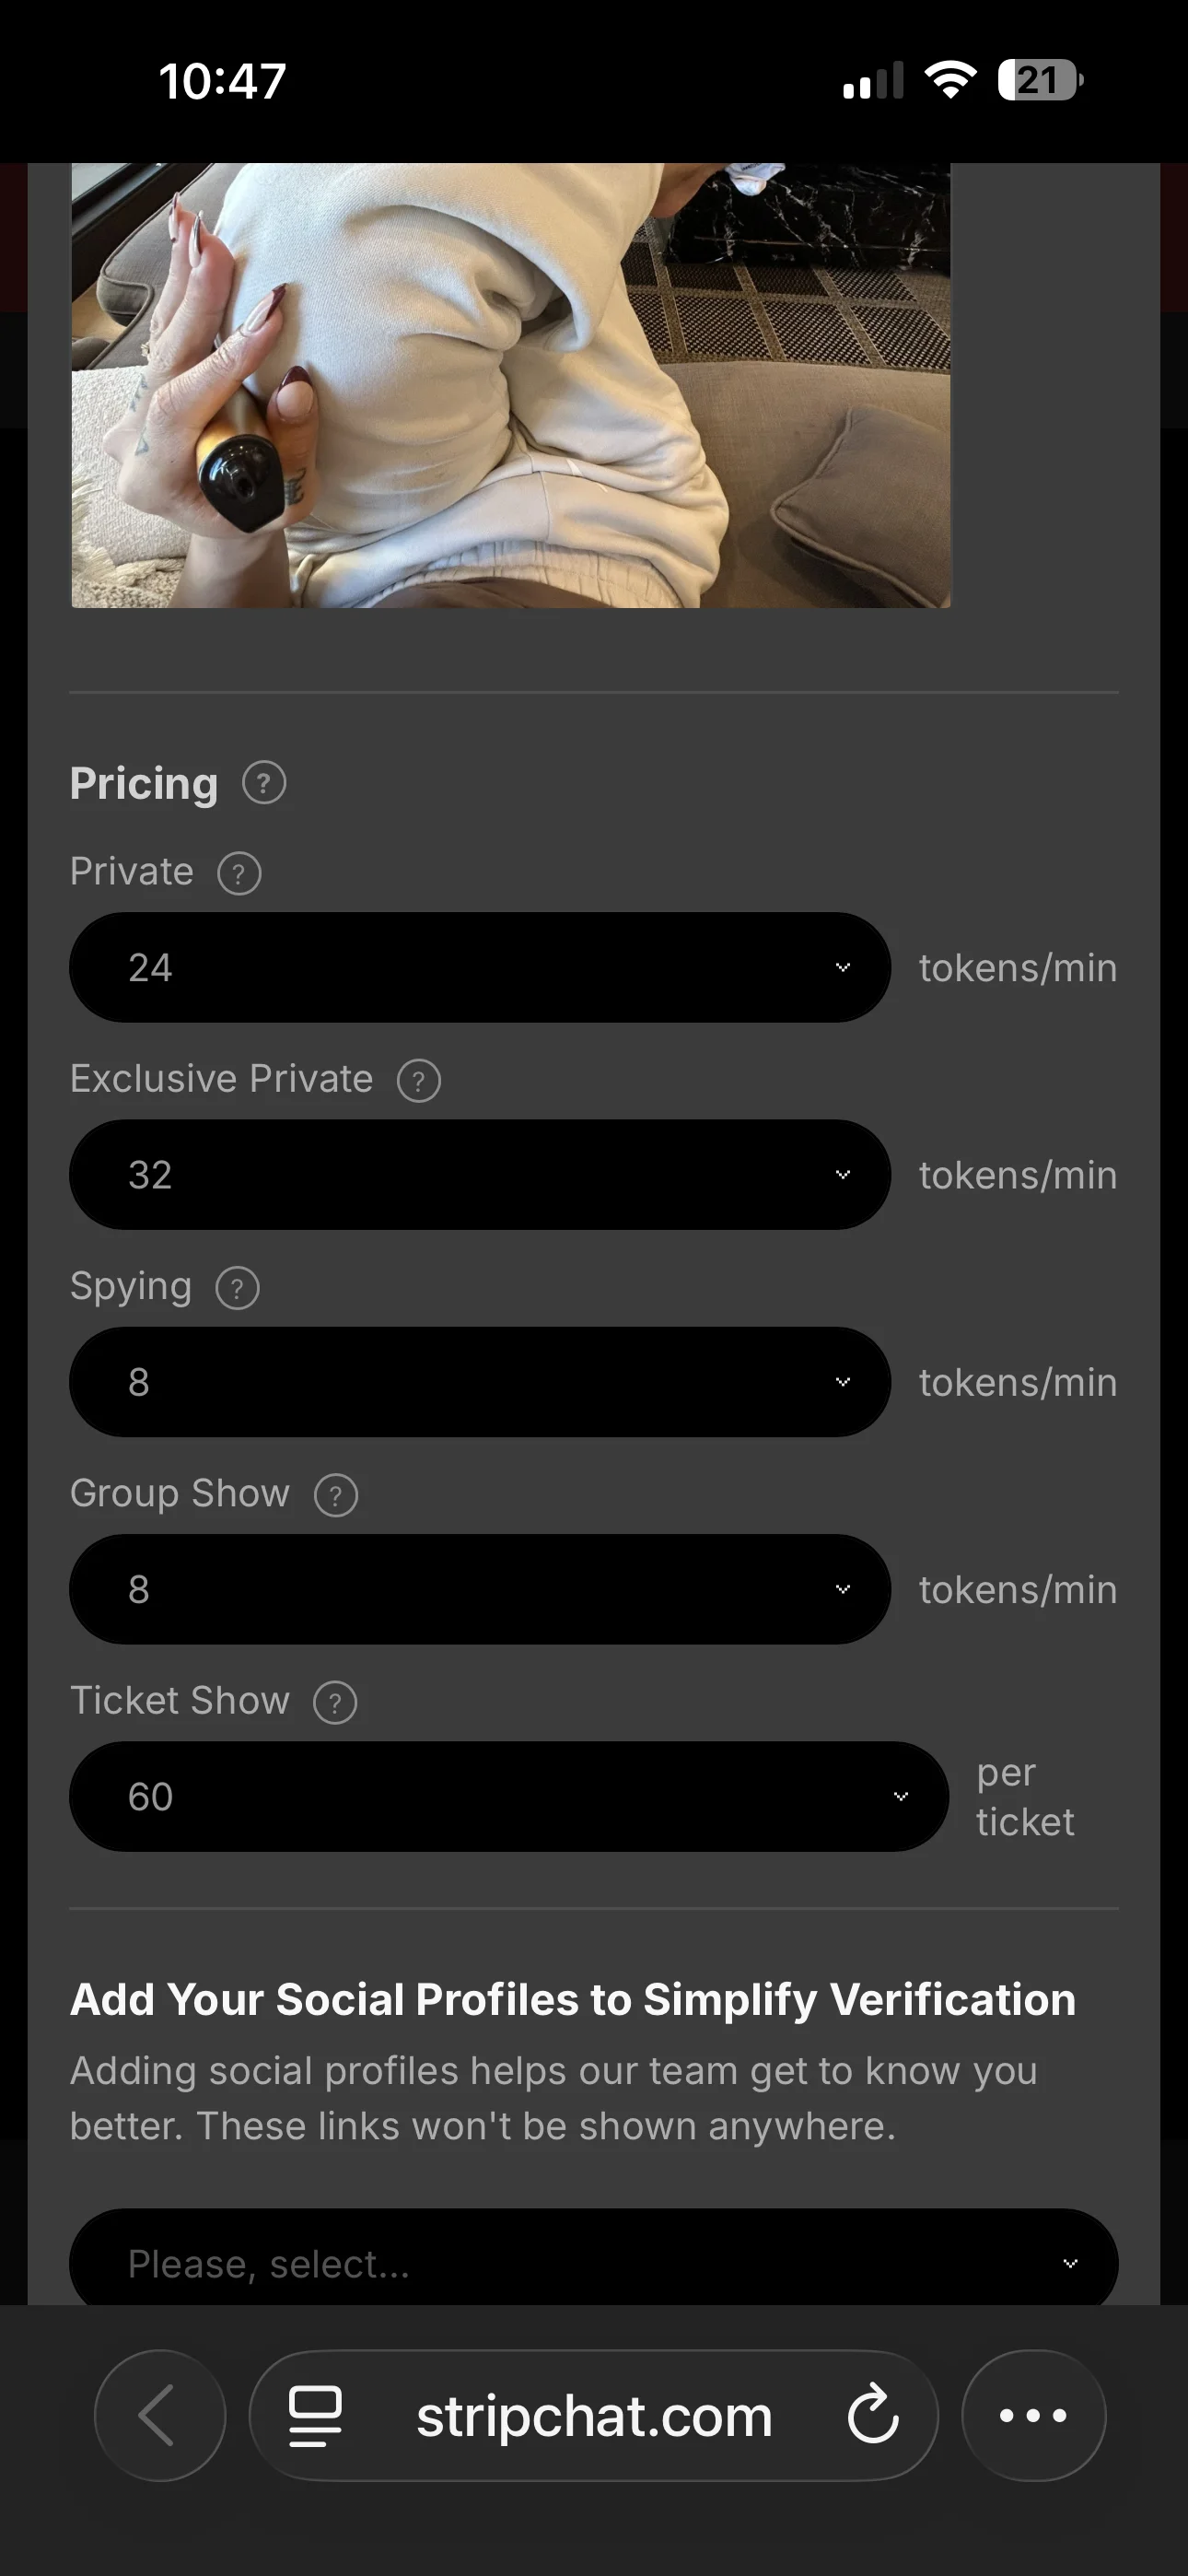
Task: Tap the Private help icon
Action: [239, 873]
